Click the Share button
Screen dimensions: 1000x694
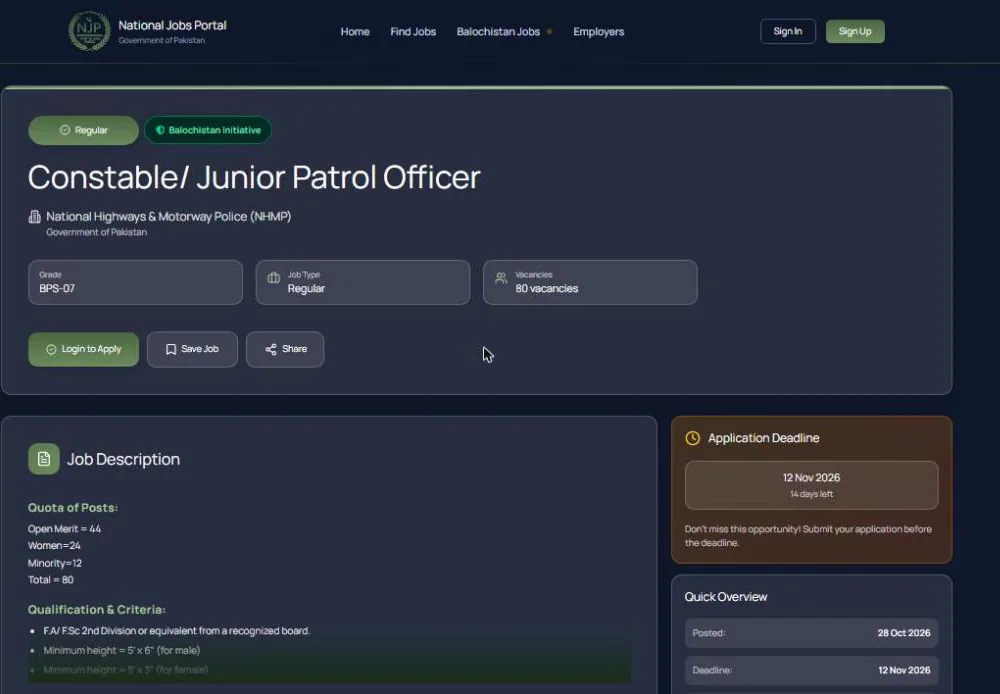click(x=285, y=349)
